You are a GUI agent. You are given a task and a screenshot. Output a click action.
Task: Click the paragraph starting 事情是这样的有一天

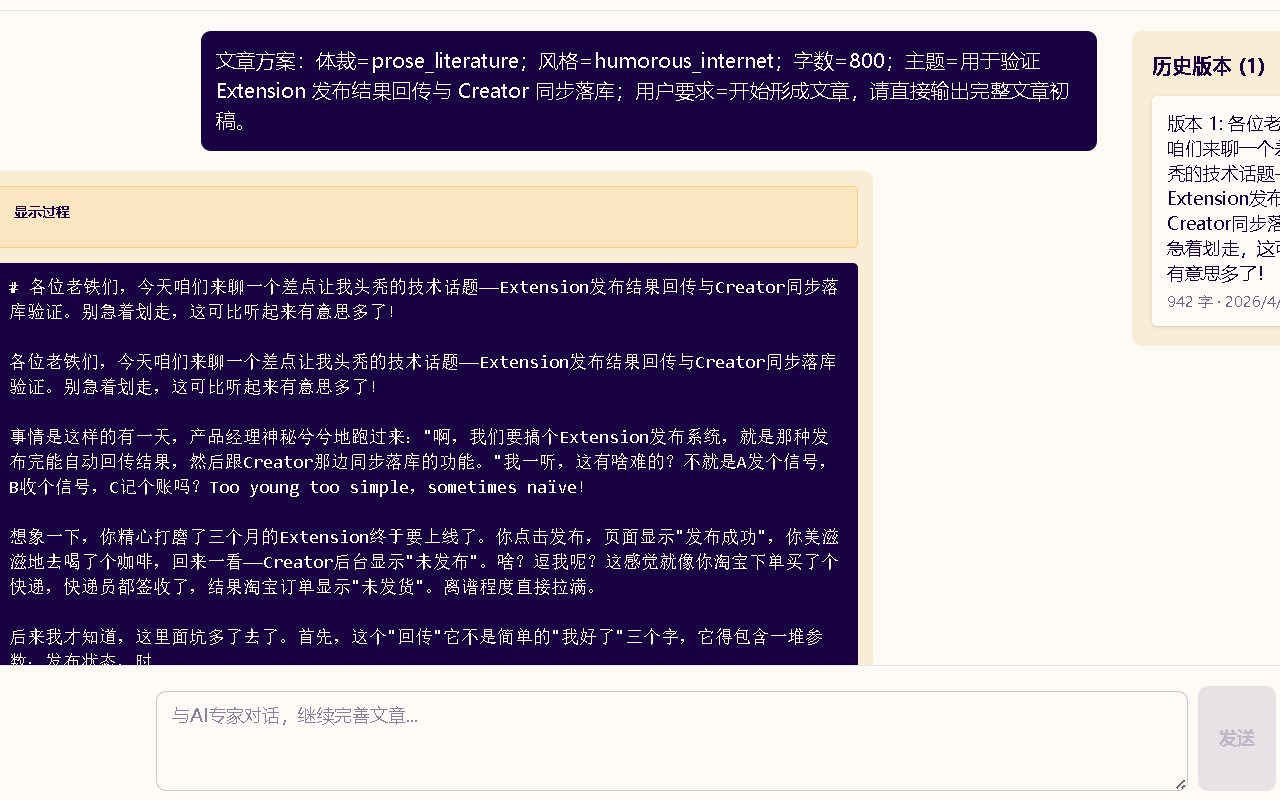click(420, 462)
